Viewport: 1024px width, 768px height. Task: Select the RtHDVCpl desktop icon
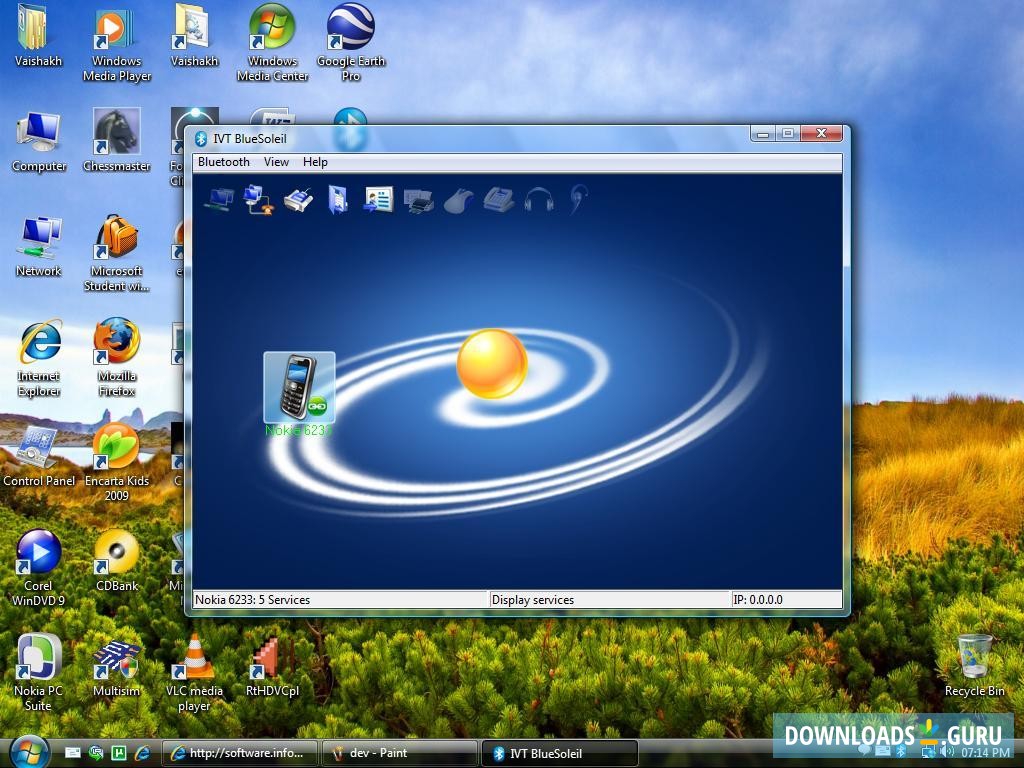coord(272,667)
